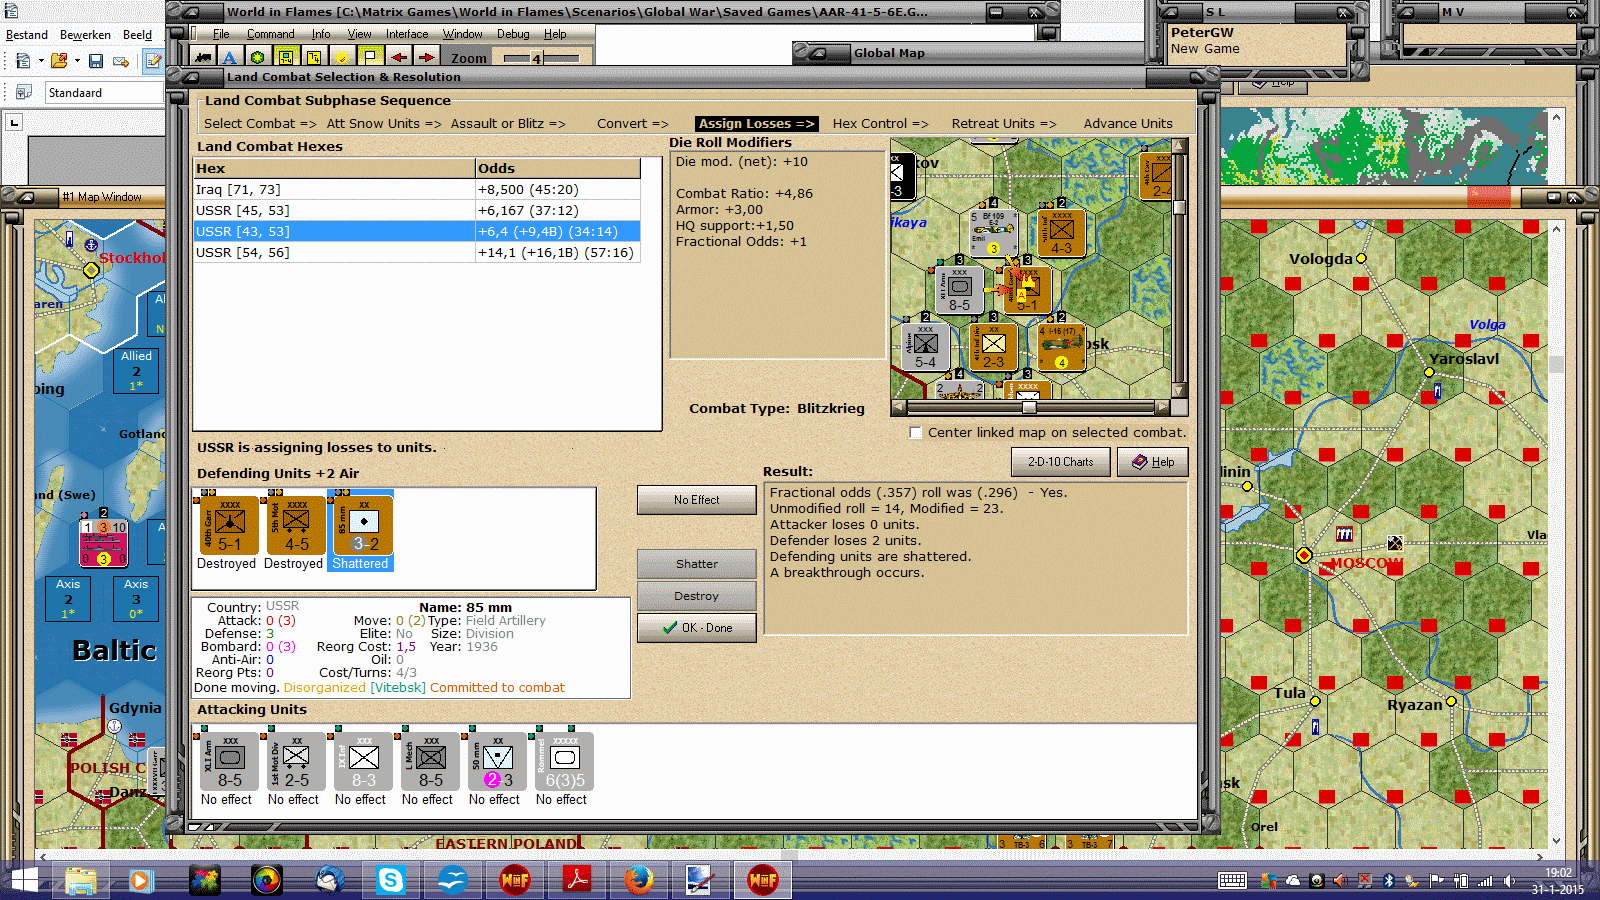Image resolution: width=1600 pixels, height=900 pixels.
Task: Toggle the edit document pencil icon
Action: tap(153, 61)
